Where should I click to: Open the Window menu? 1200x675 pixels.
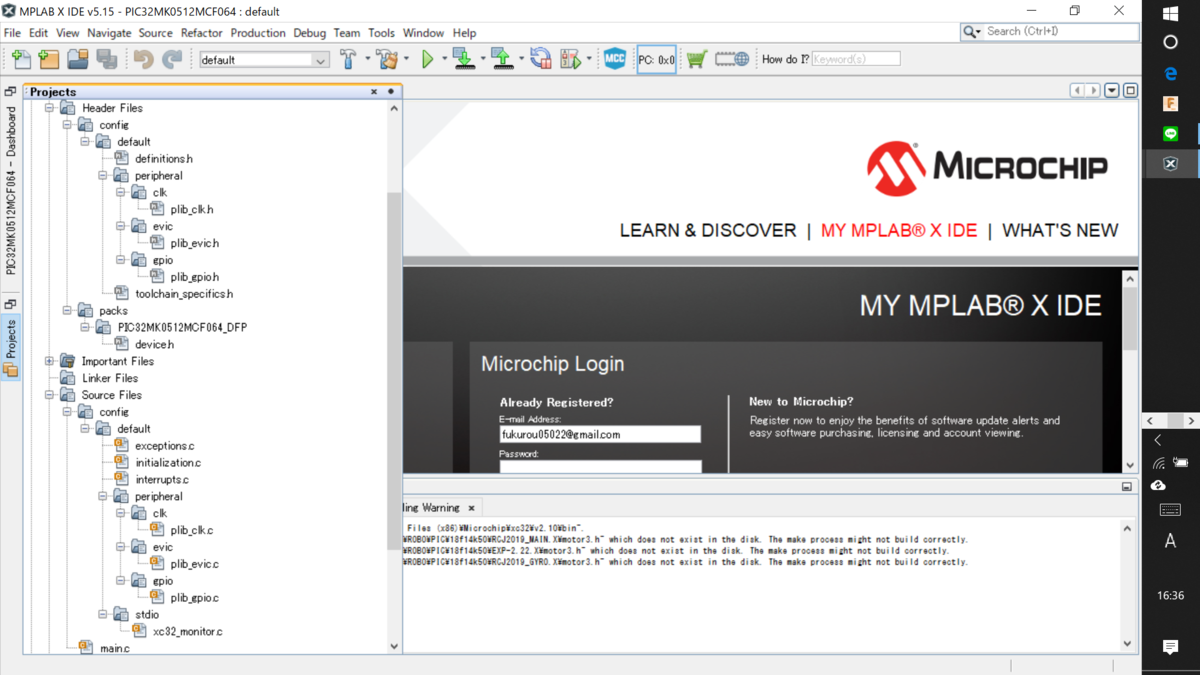423,33
